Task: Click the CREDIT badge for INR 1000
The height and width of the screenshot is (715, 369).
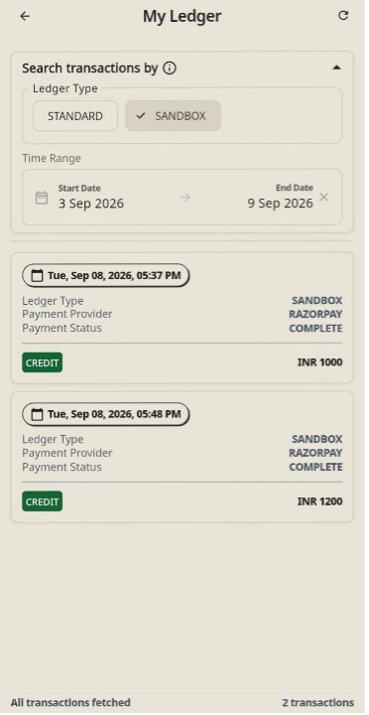Action: coord(42,363)
